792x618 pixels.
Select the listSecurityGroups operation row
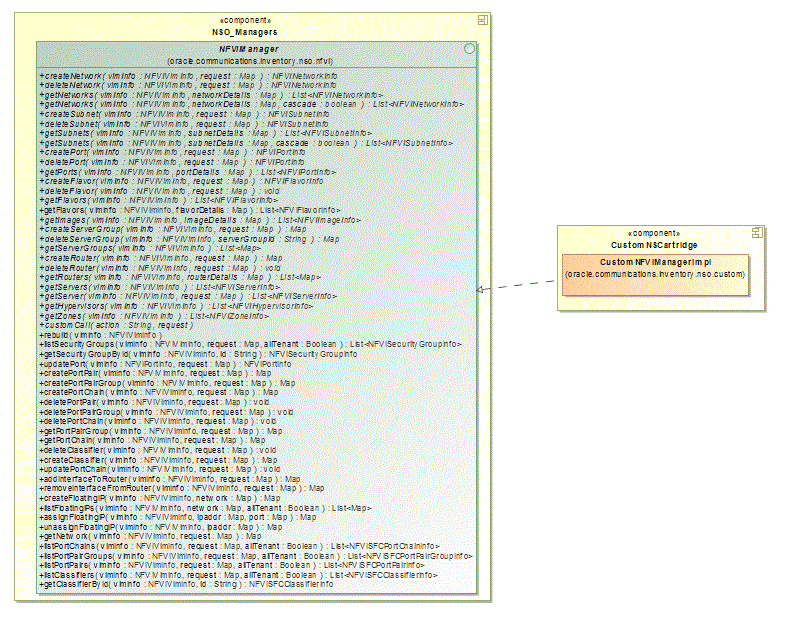click(x=251, y=344)
